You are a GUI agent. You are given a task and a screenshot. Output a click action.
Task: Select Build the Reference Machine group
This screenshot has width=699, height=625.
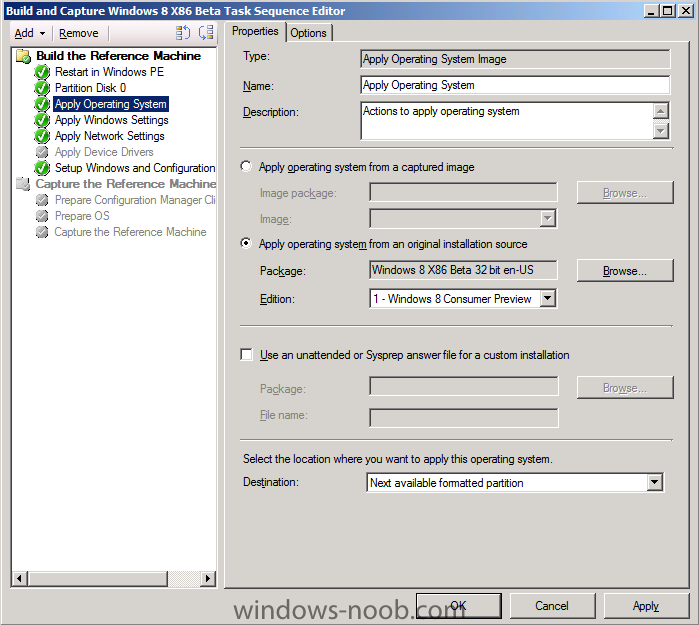[x=119, y=56]
